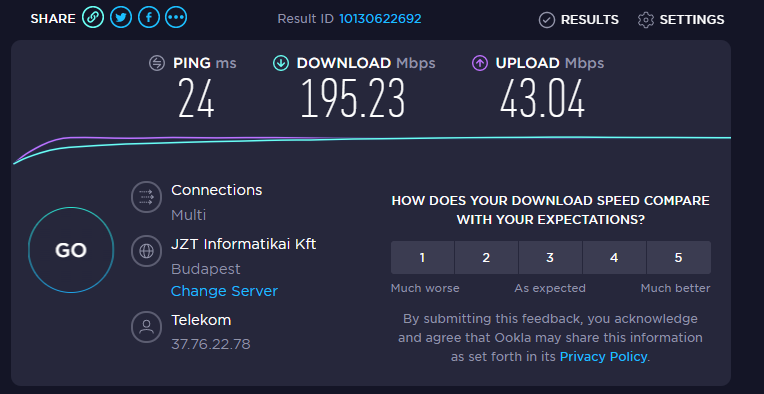Click the ping latency icon

[157, 63]
